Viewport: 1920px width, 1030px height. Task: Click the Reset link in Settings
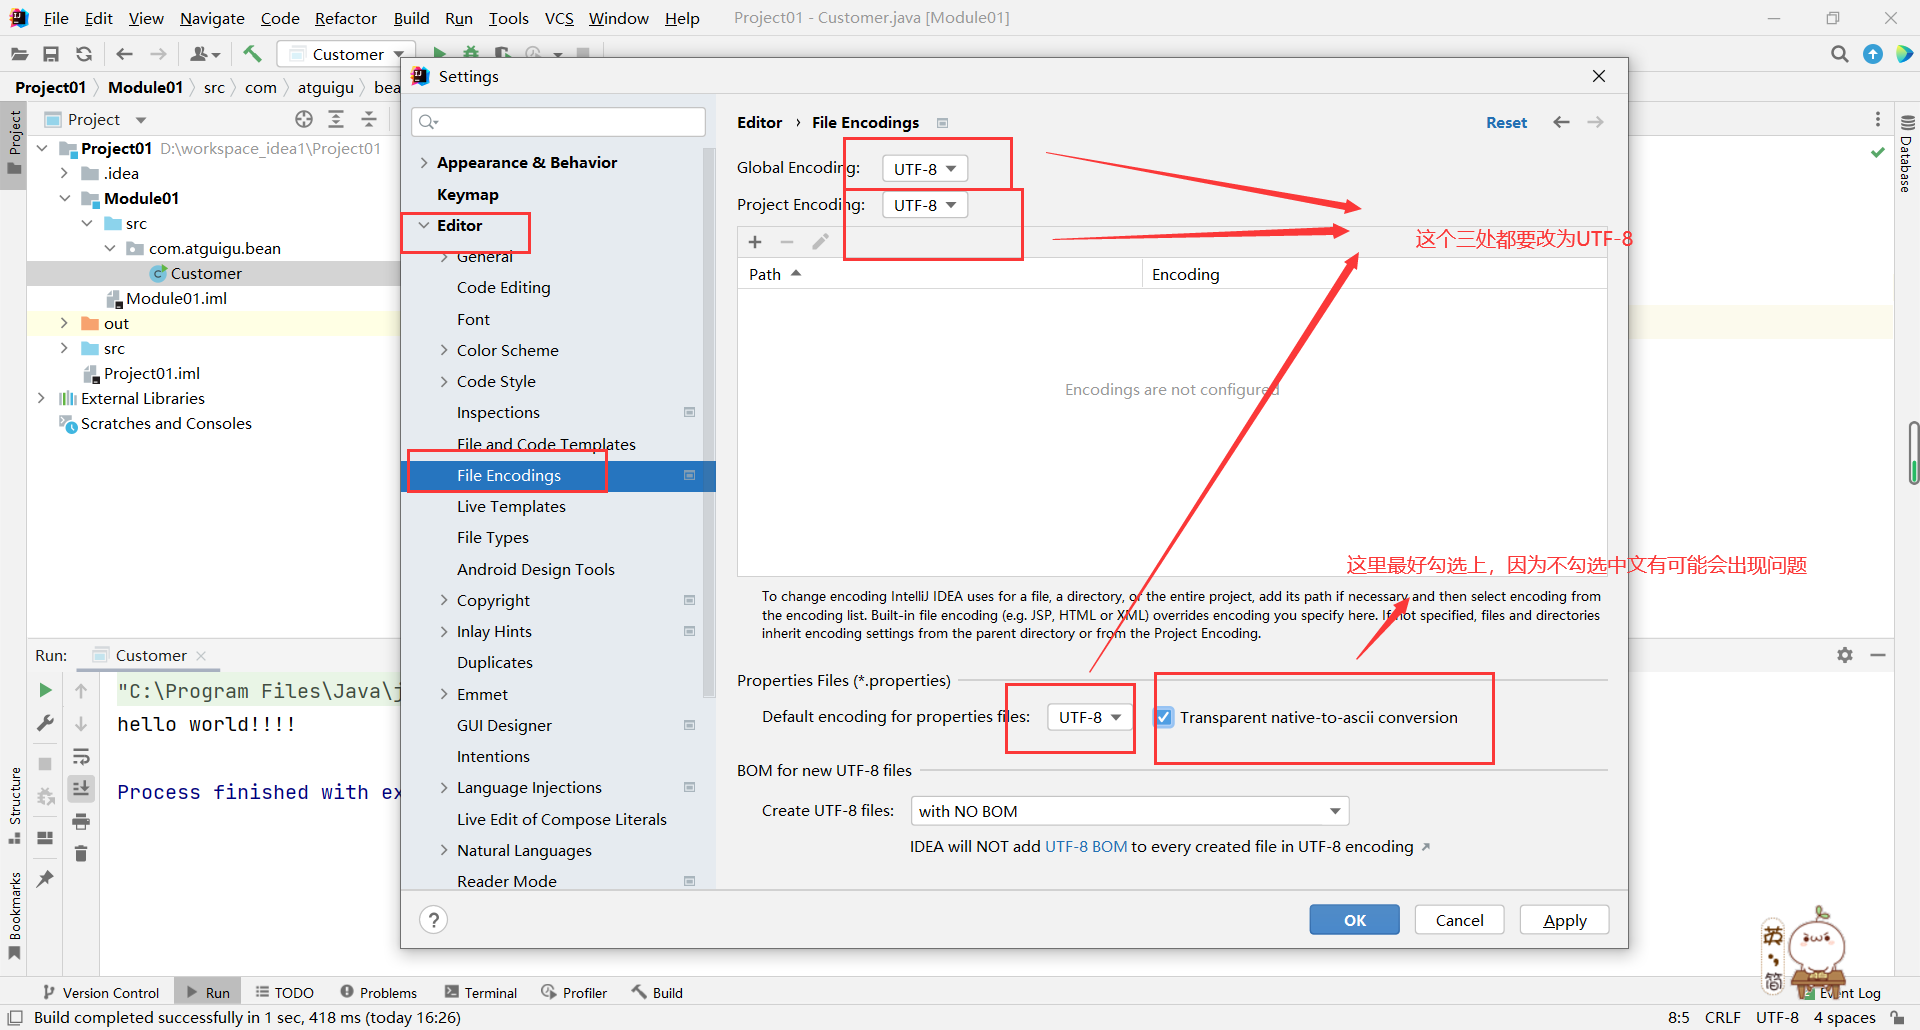[1506, 122]
